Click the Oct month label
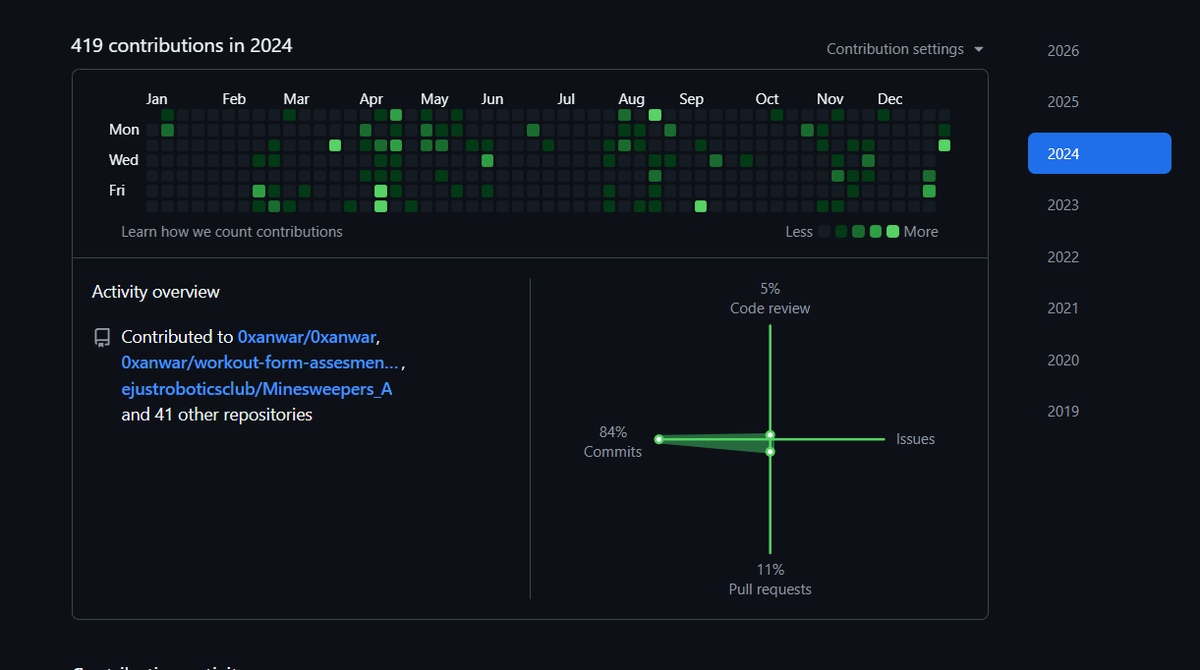1200x670 pixels. click(767, 99)
